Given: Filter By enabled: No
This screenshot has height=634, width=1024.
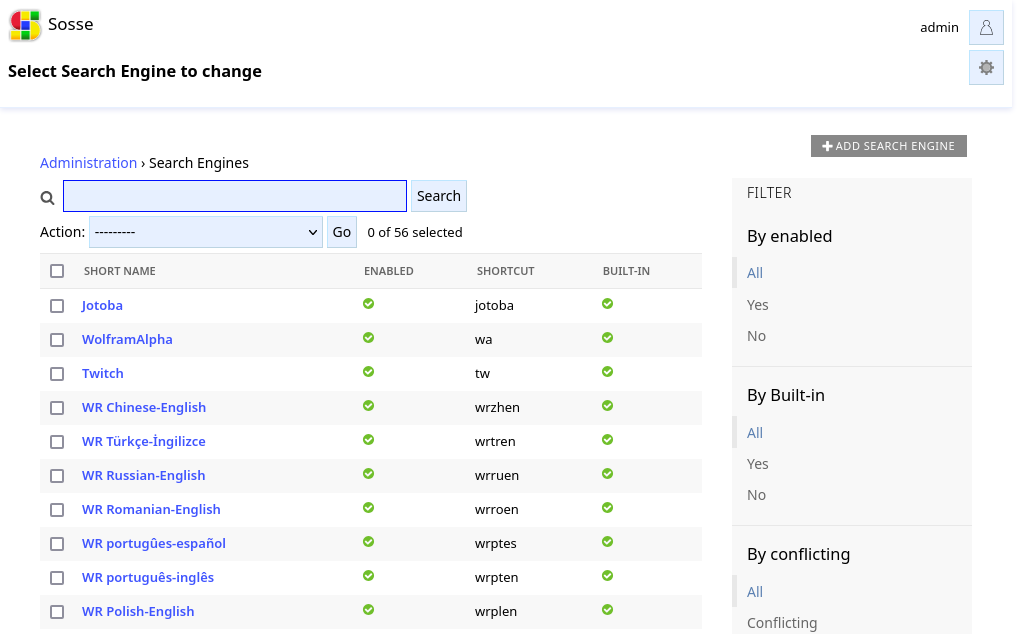Looking at the screenshot, I should click(x=756, y=336).
